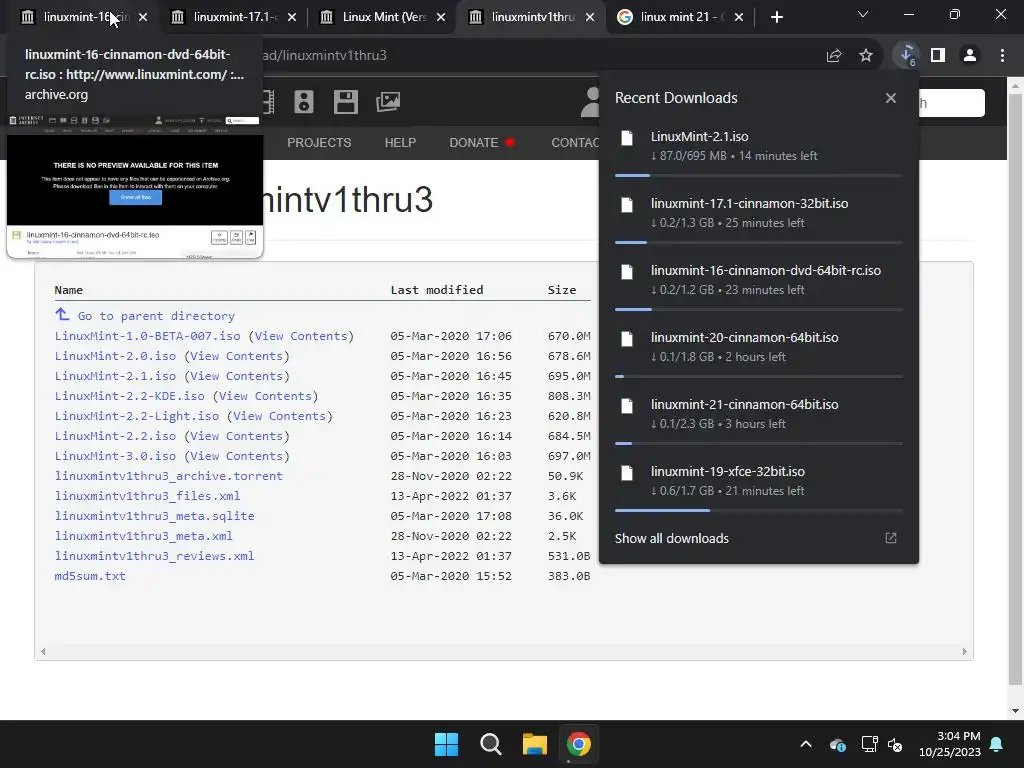Click the tab preview thumbnail for linuxmint-16
Screen dimensions: 1024x768
[135, 186]
